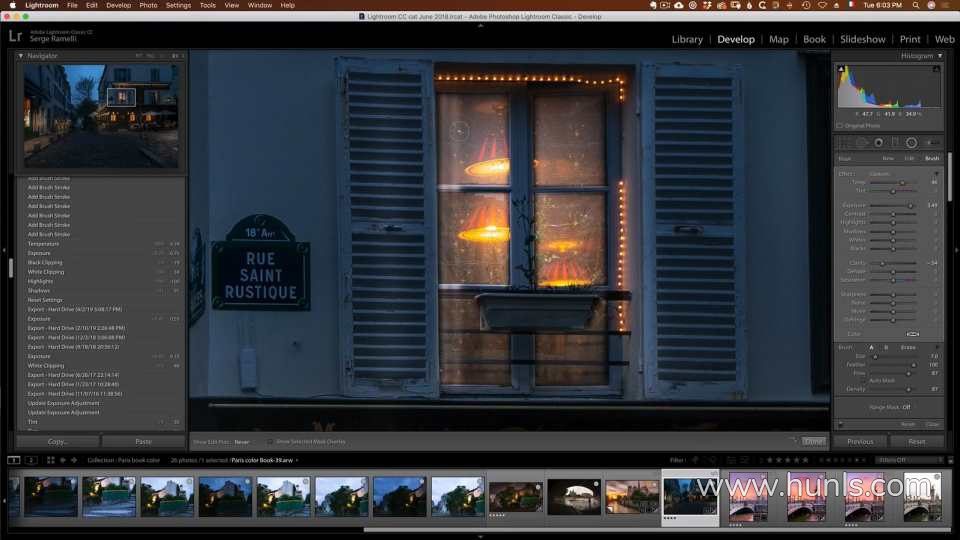Open the Filters Off dropdown
960x540 pixels.
click(909, 460)
